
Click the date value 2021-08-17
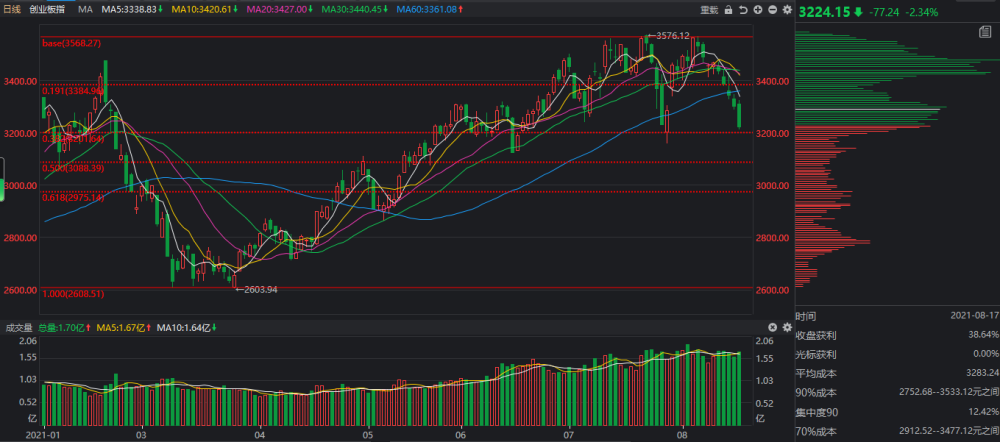[x=974, y=316]
